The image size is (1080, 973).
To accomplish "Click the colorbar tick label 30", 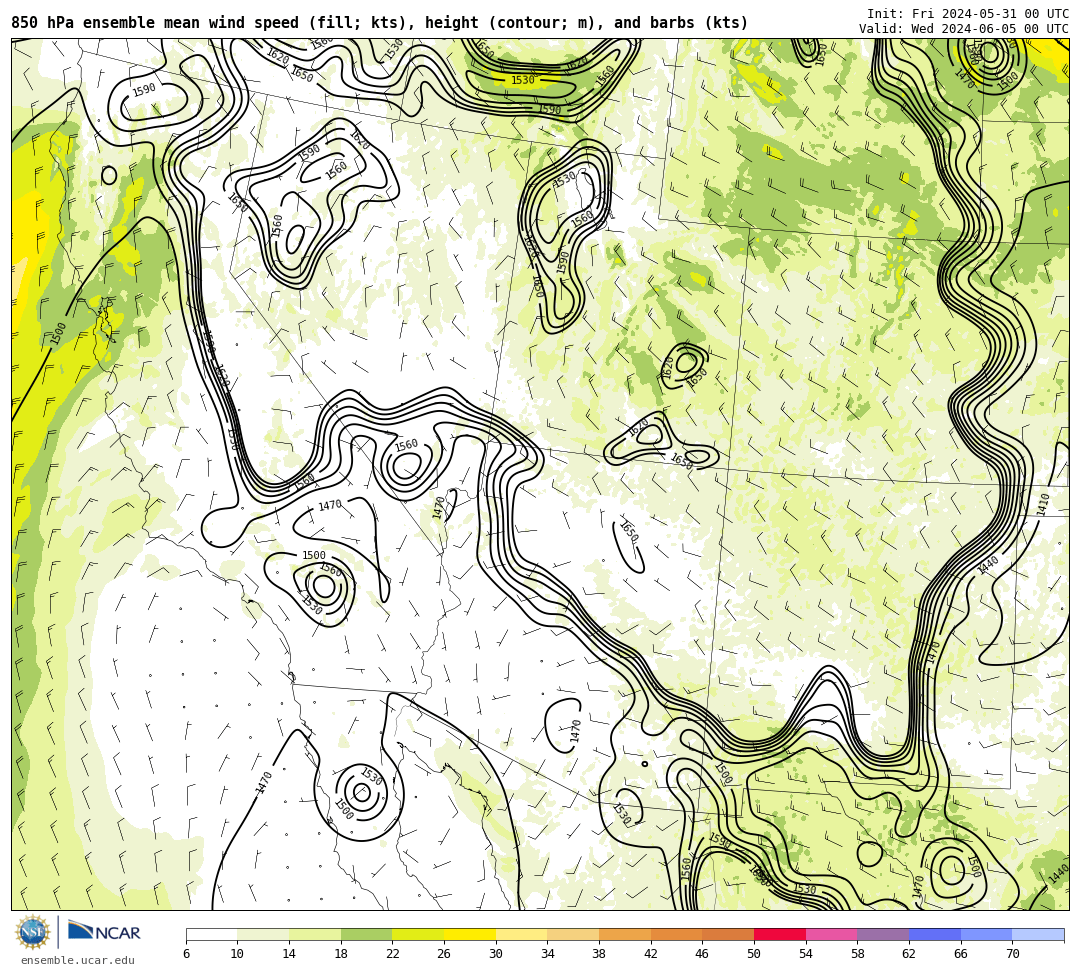I will click(x=496, y=954).
